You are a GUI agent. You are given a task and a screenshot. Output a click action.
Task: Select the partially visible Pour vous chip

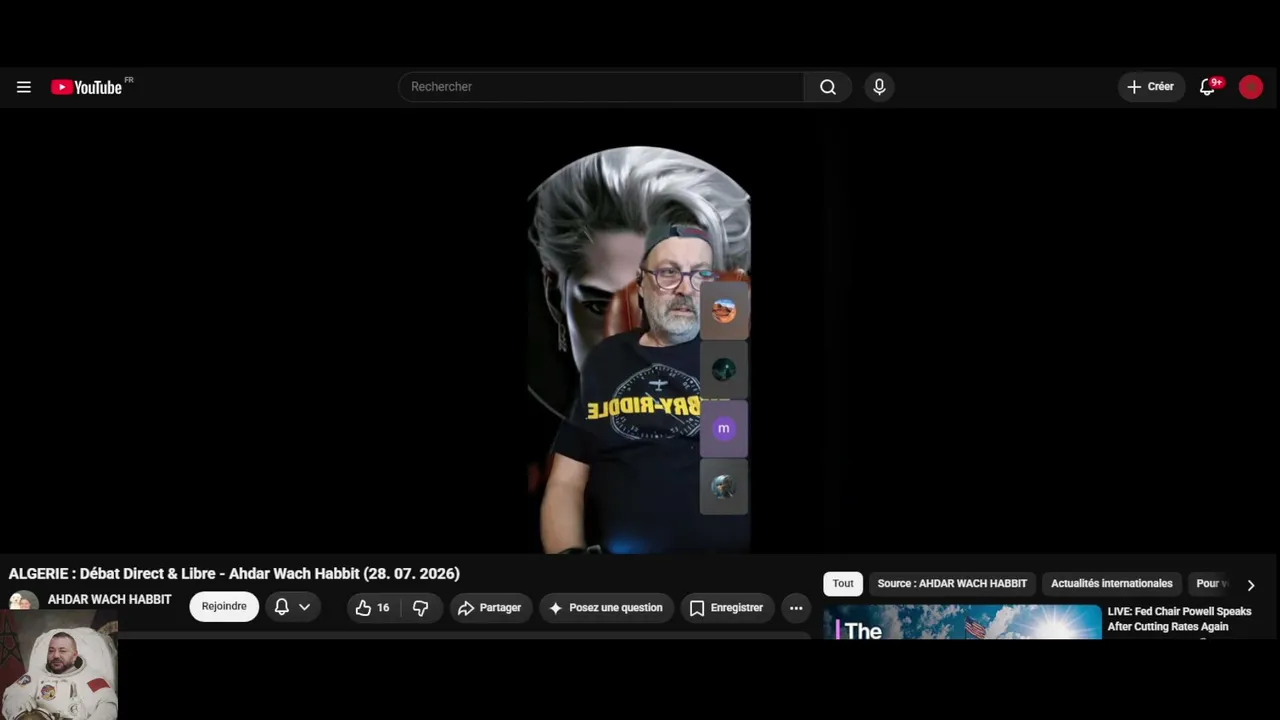[1211, 584]
